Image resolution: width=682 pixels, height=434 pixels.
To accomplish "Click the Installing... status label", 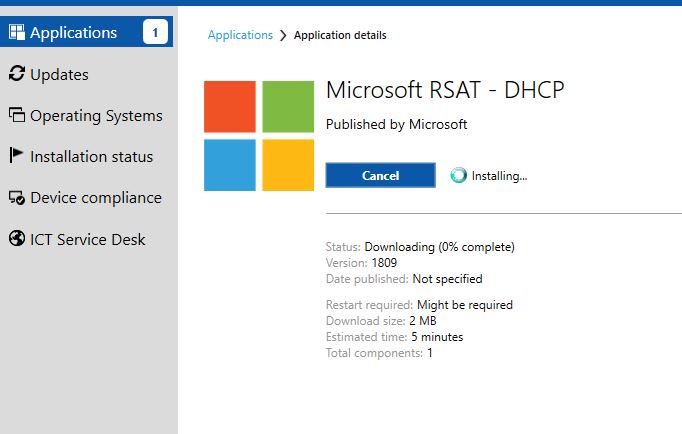I will click(x=499, y=176).
